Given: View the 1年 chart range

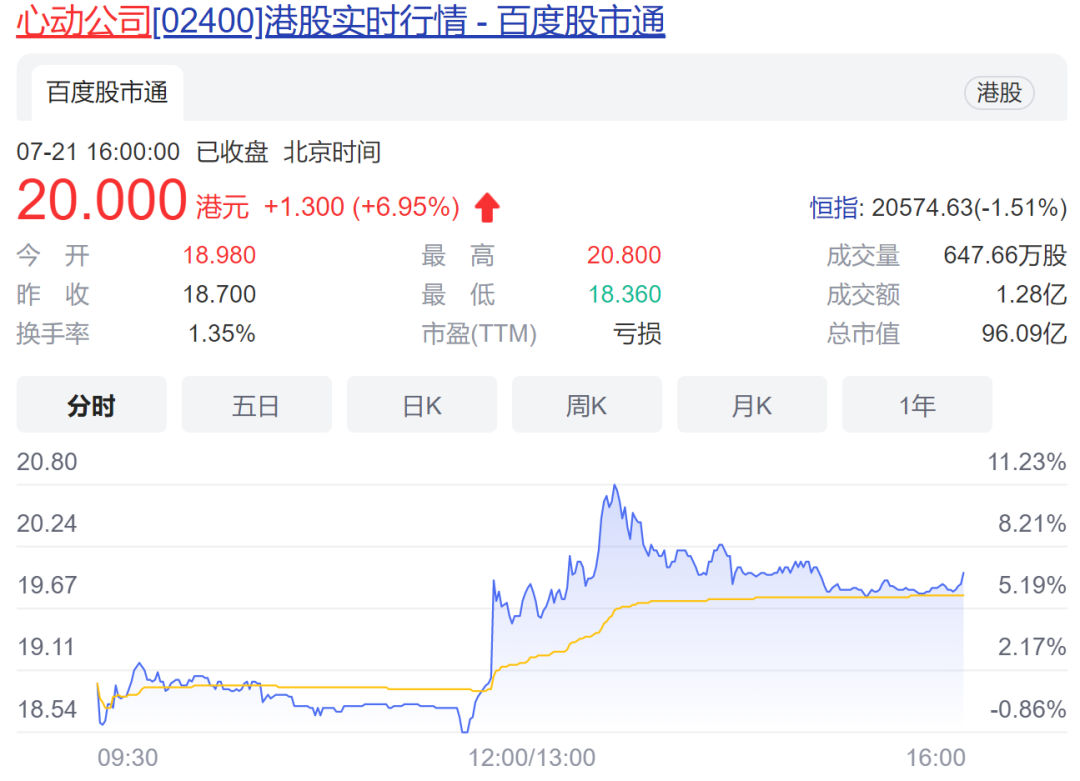Looking at the screenshot, I should click(x=916, y=405).
